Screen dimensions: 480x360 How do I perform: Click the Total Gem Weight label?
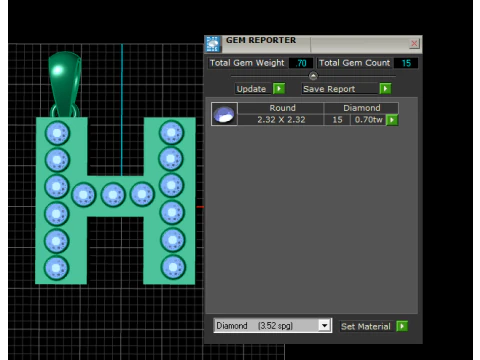(x=247, y=63)
